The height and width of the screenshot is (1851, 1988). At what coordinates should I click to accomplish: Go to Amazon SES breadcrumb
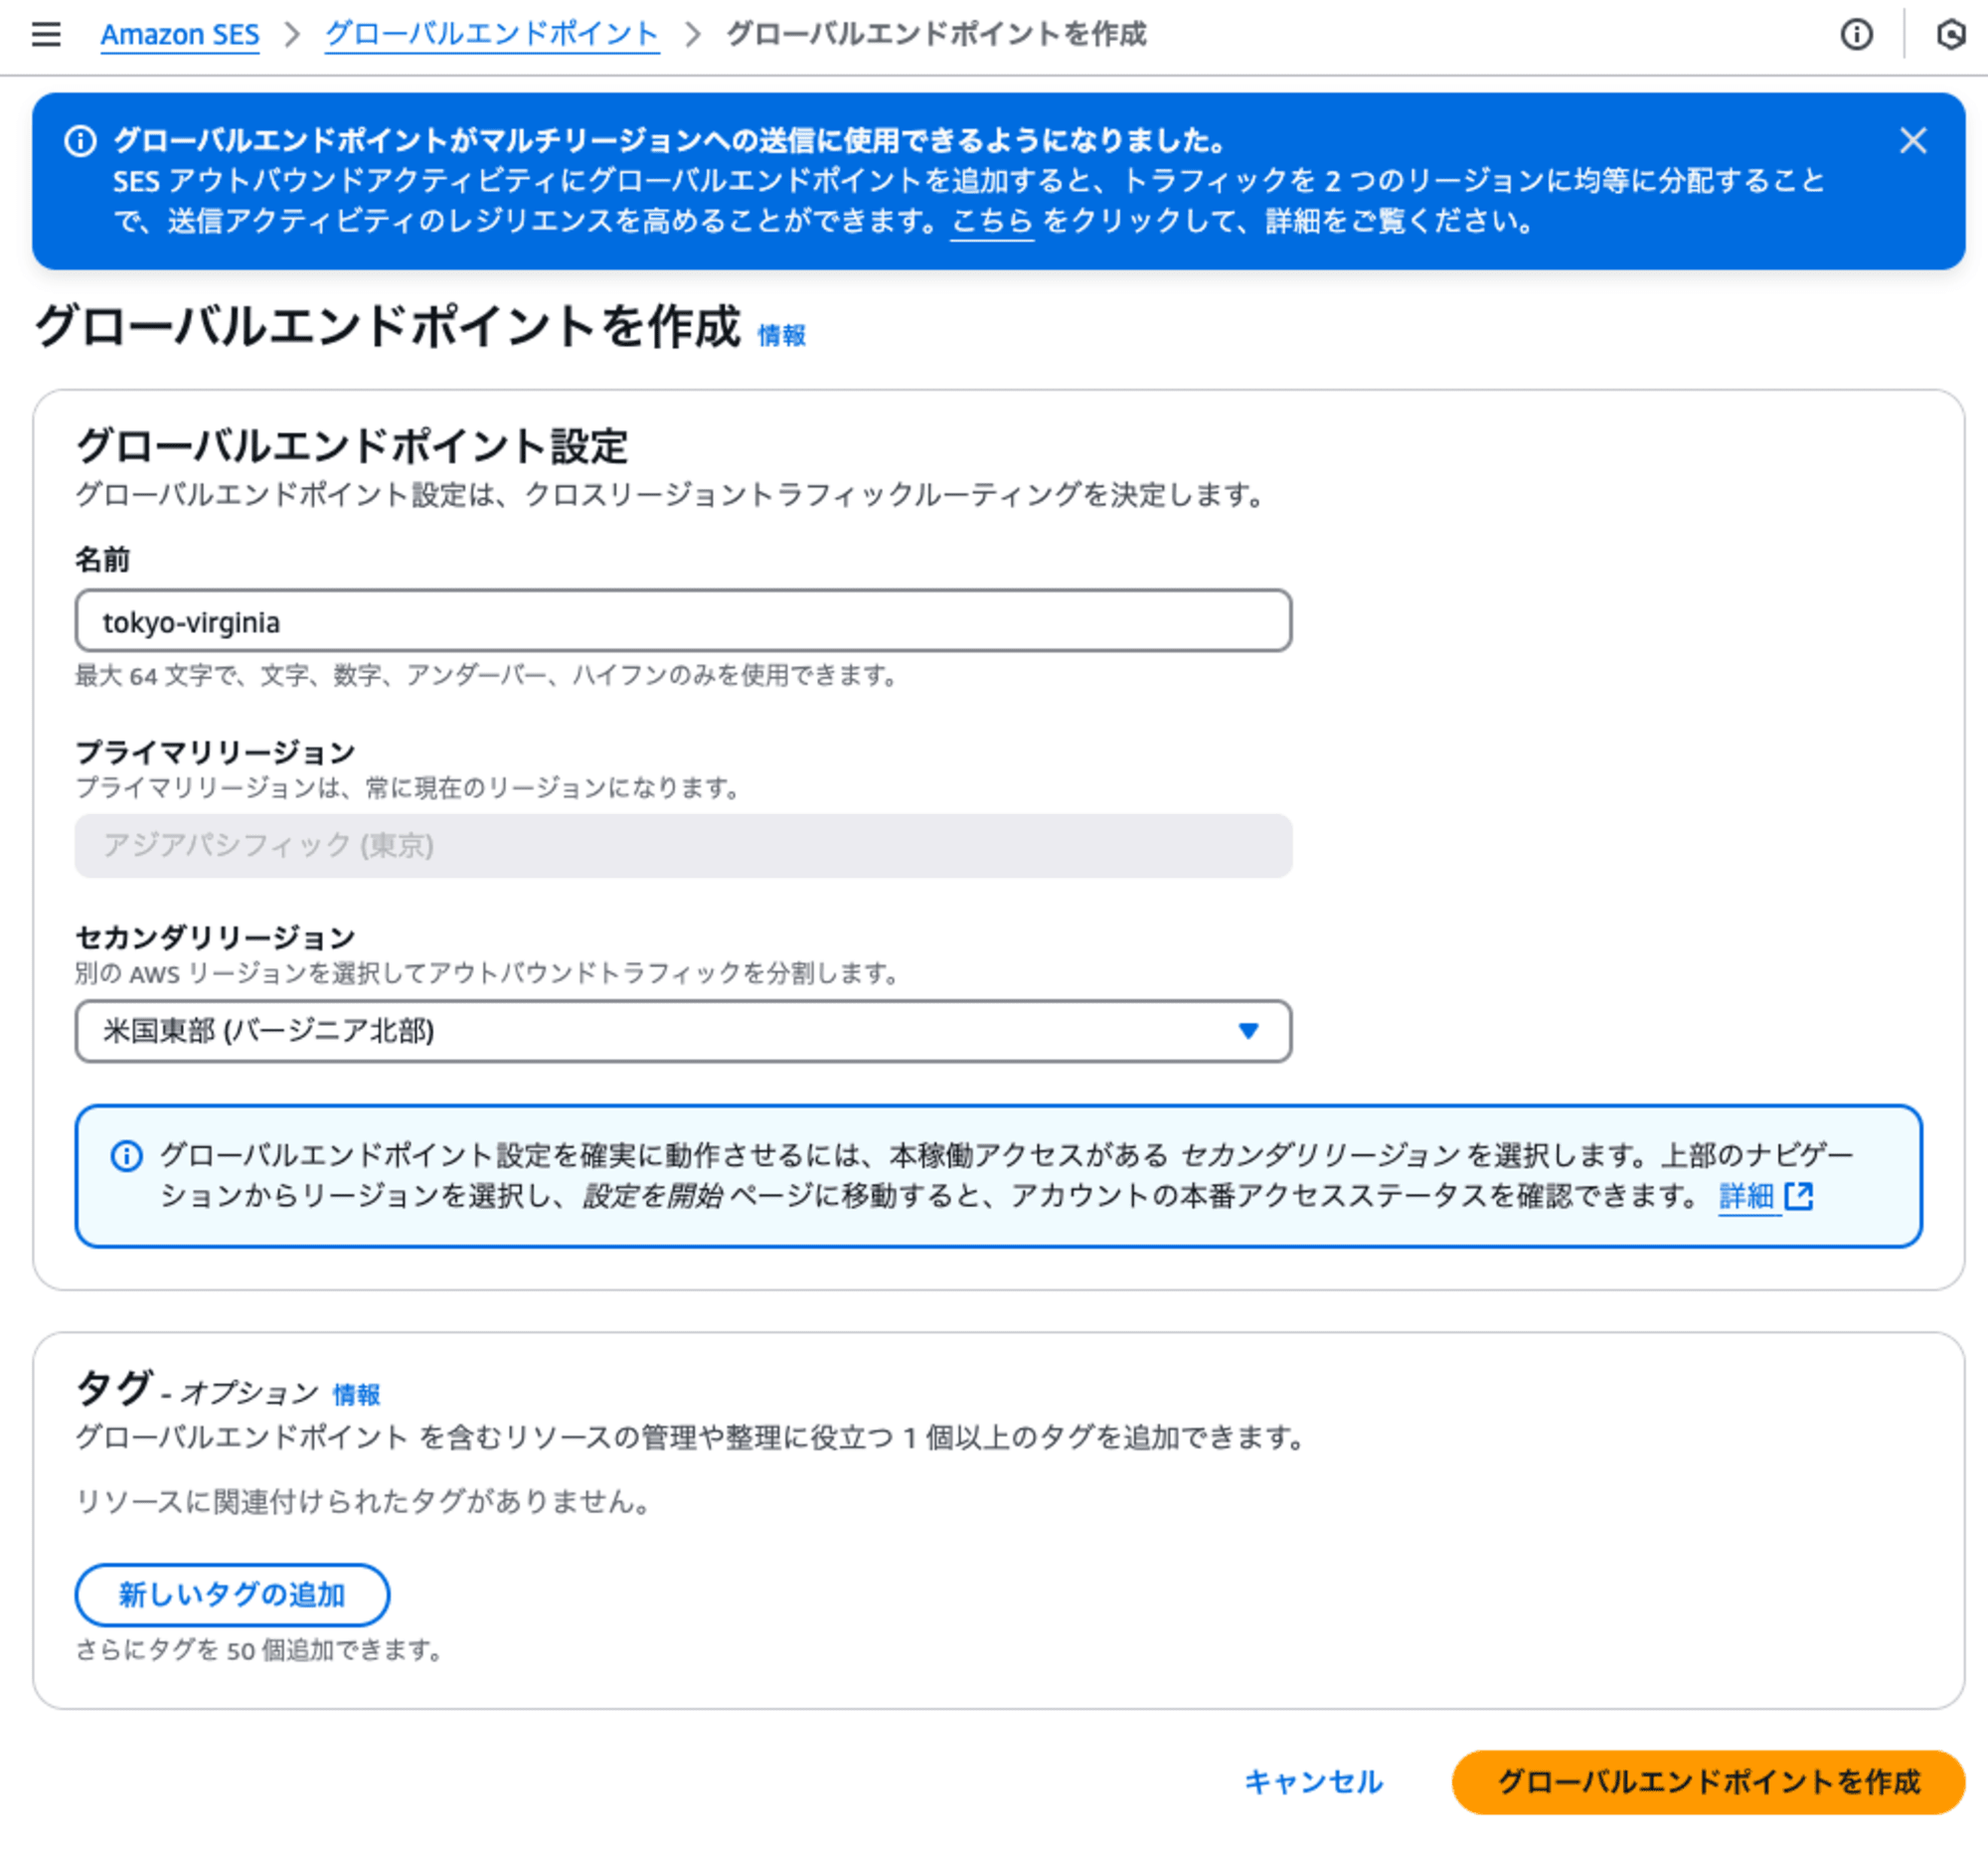[x=180, y=35]
